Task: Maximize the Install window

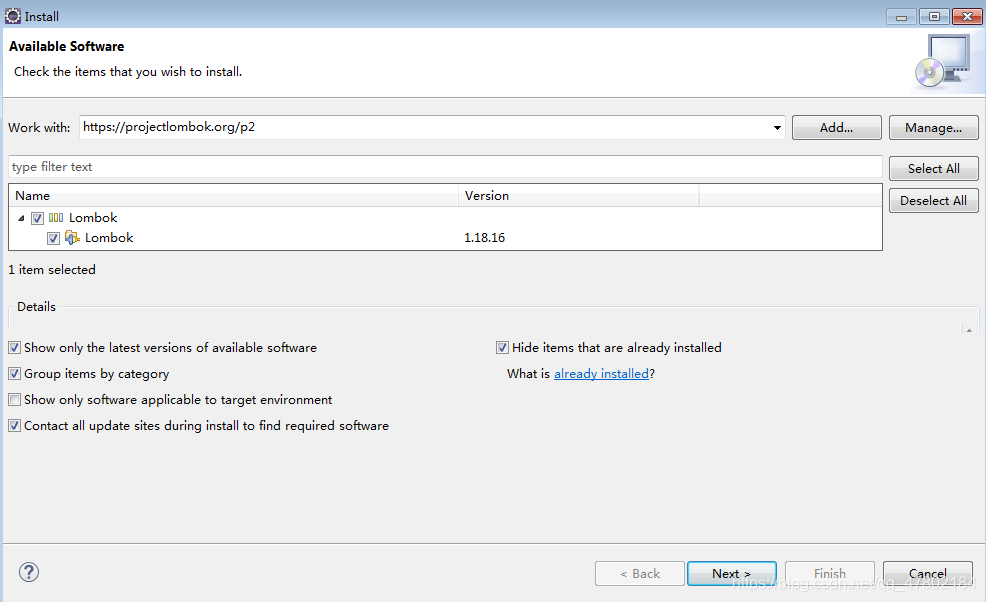Action: pyautogui.click(x=934, y=17)
